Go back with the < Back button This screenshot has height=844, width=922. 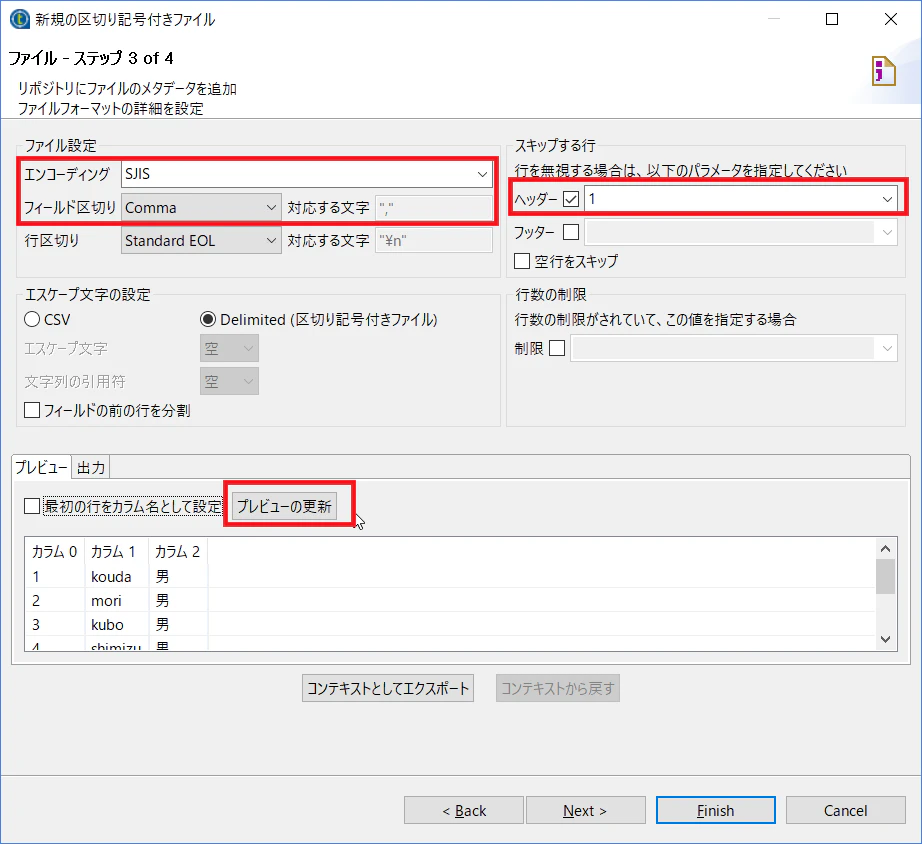(464, 810)
